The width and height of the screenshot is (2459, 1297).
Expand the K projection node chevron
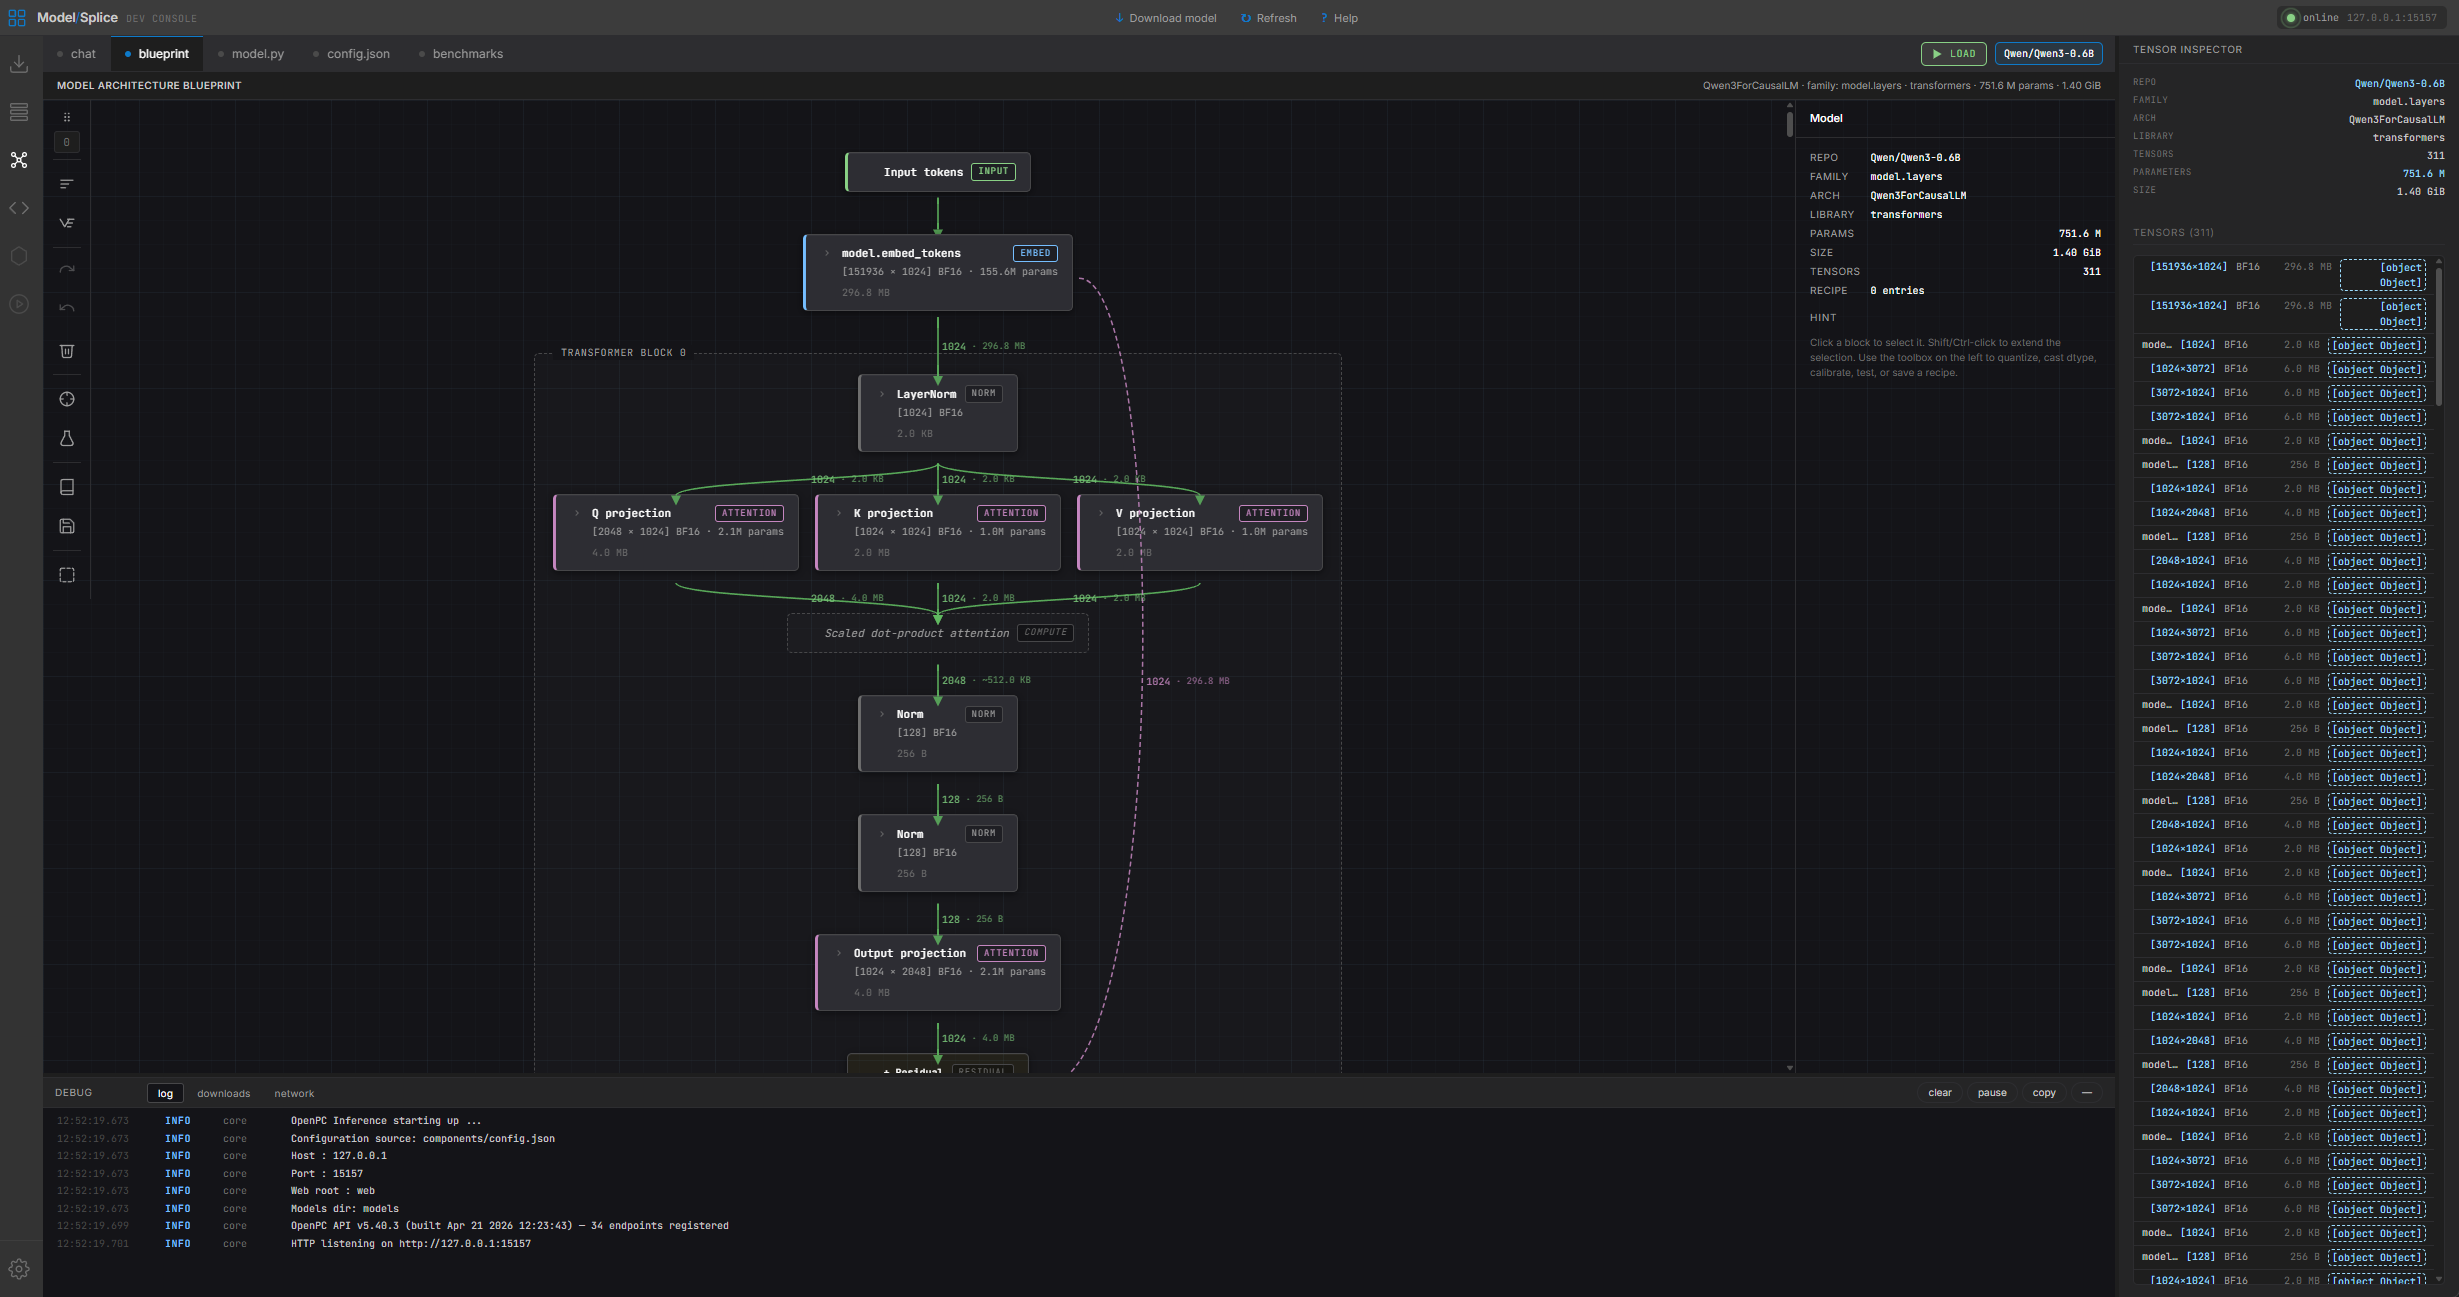(839, 513)
